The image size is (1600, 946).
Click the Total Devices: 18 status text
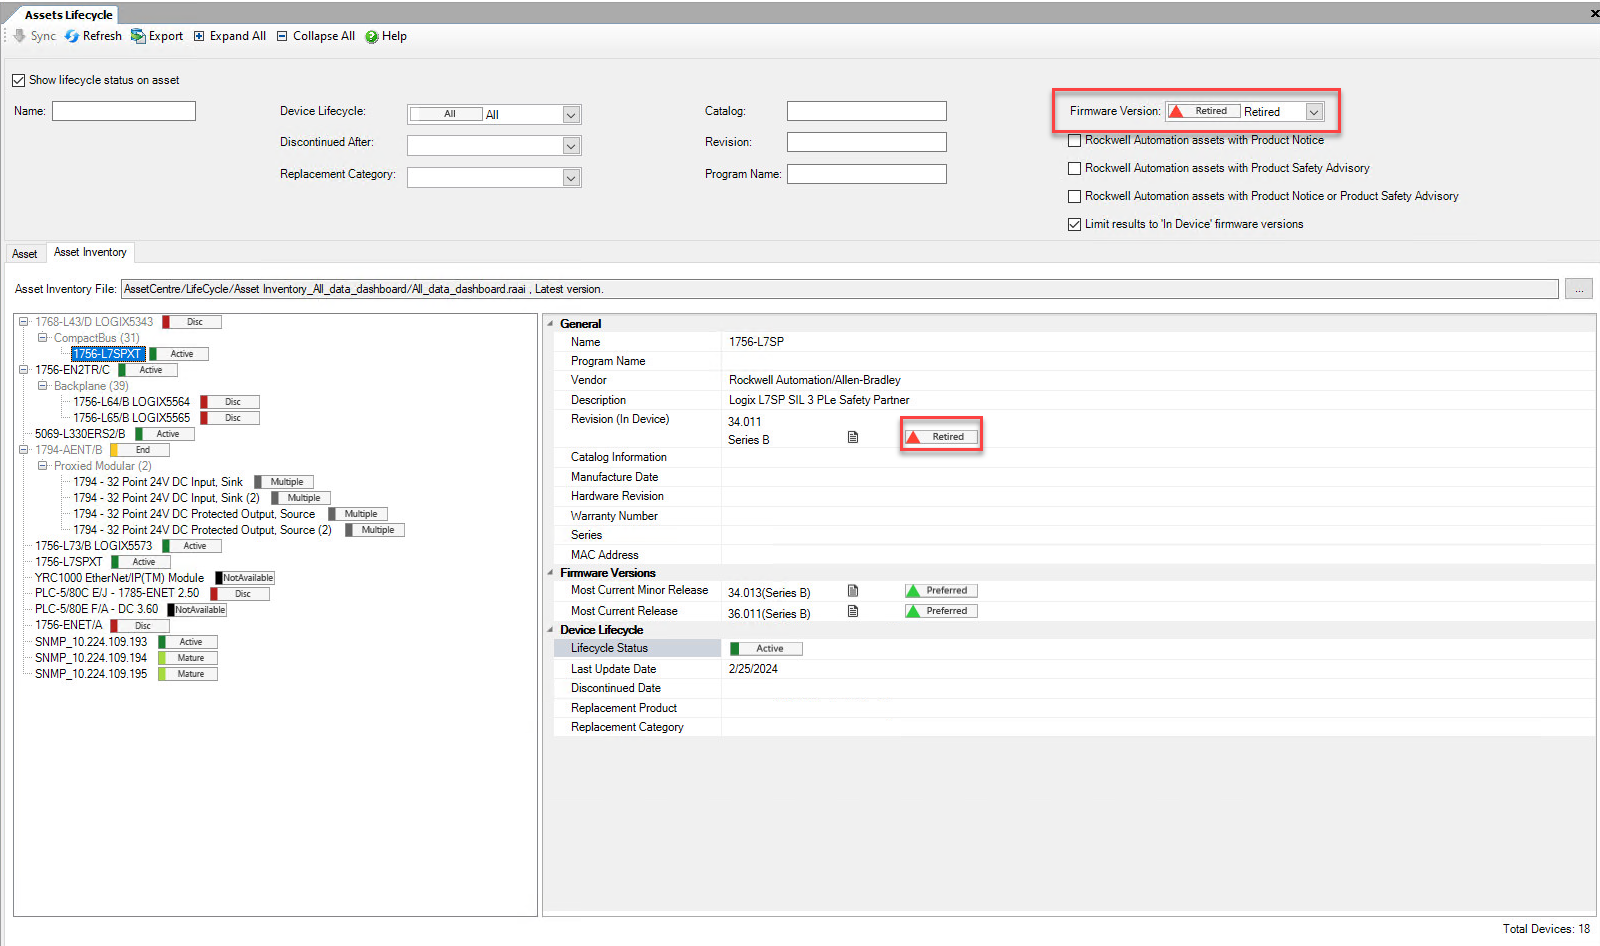1546,929
